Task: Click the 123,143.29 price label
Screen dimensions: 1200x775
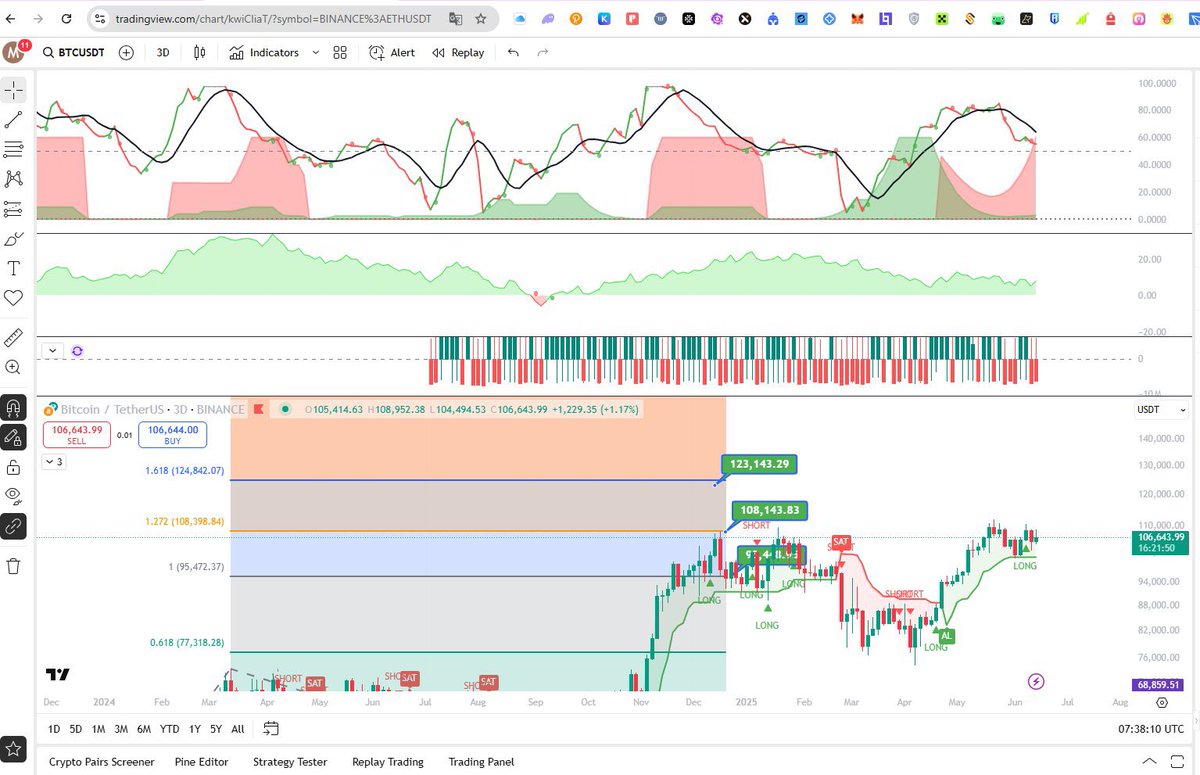Action: pyautogui.click(x=759, y=464)
